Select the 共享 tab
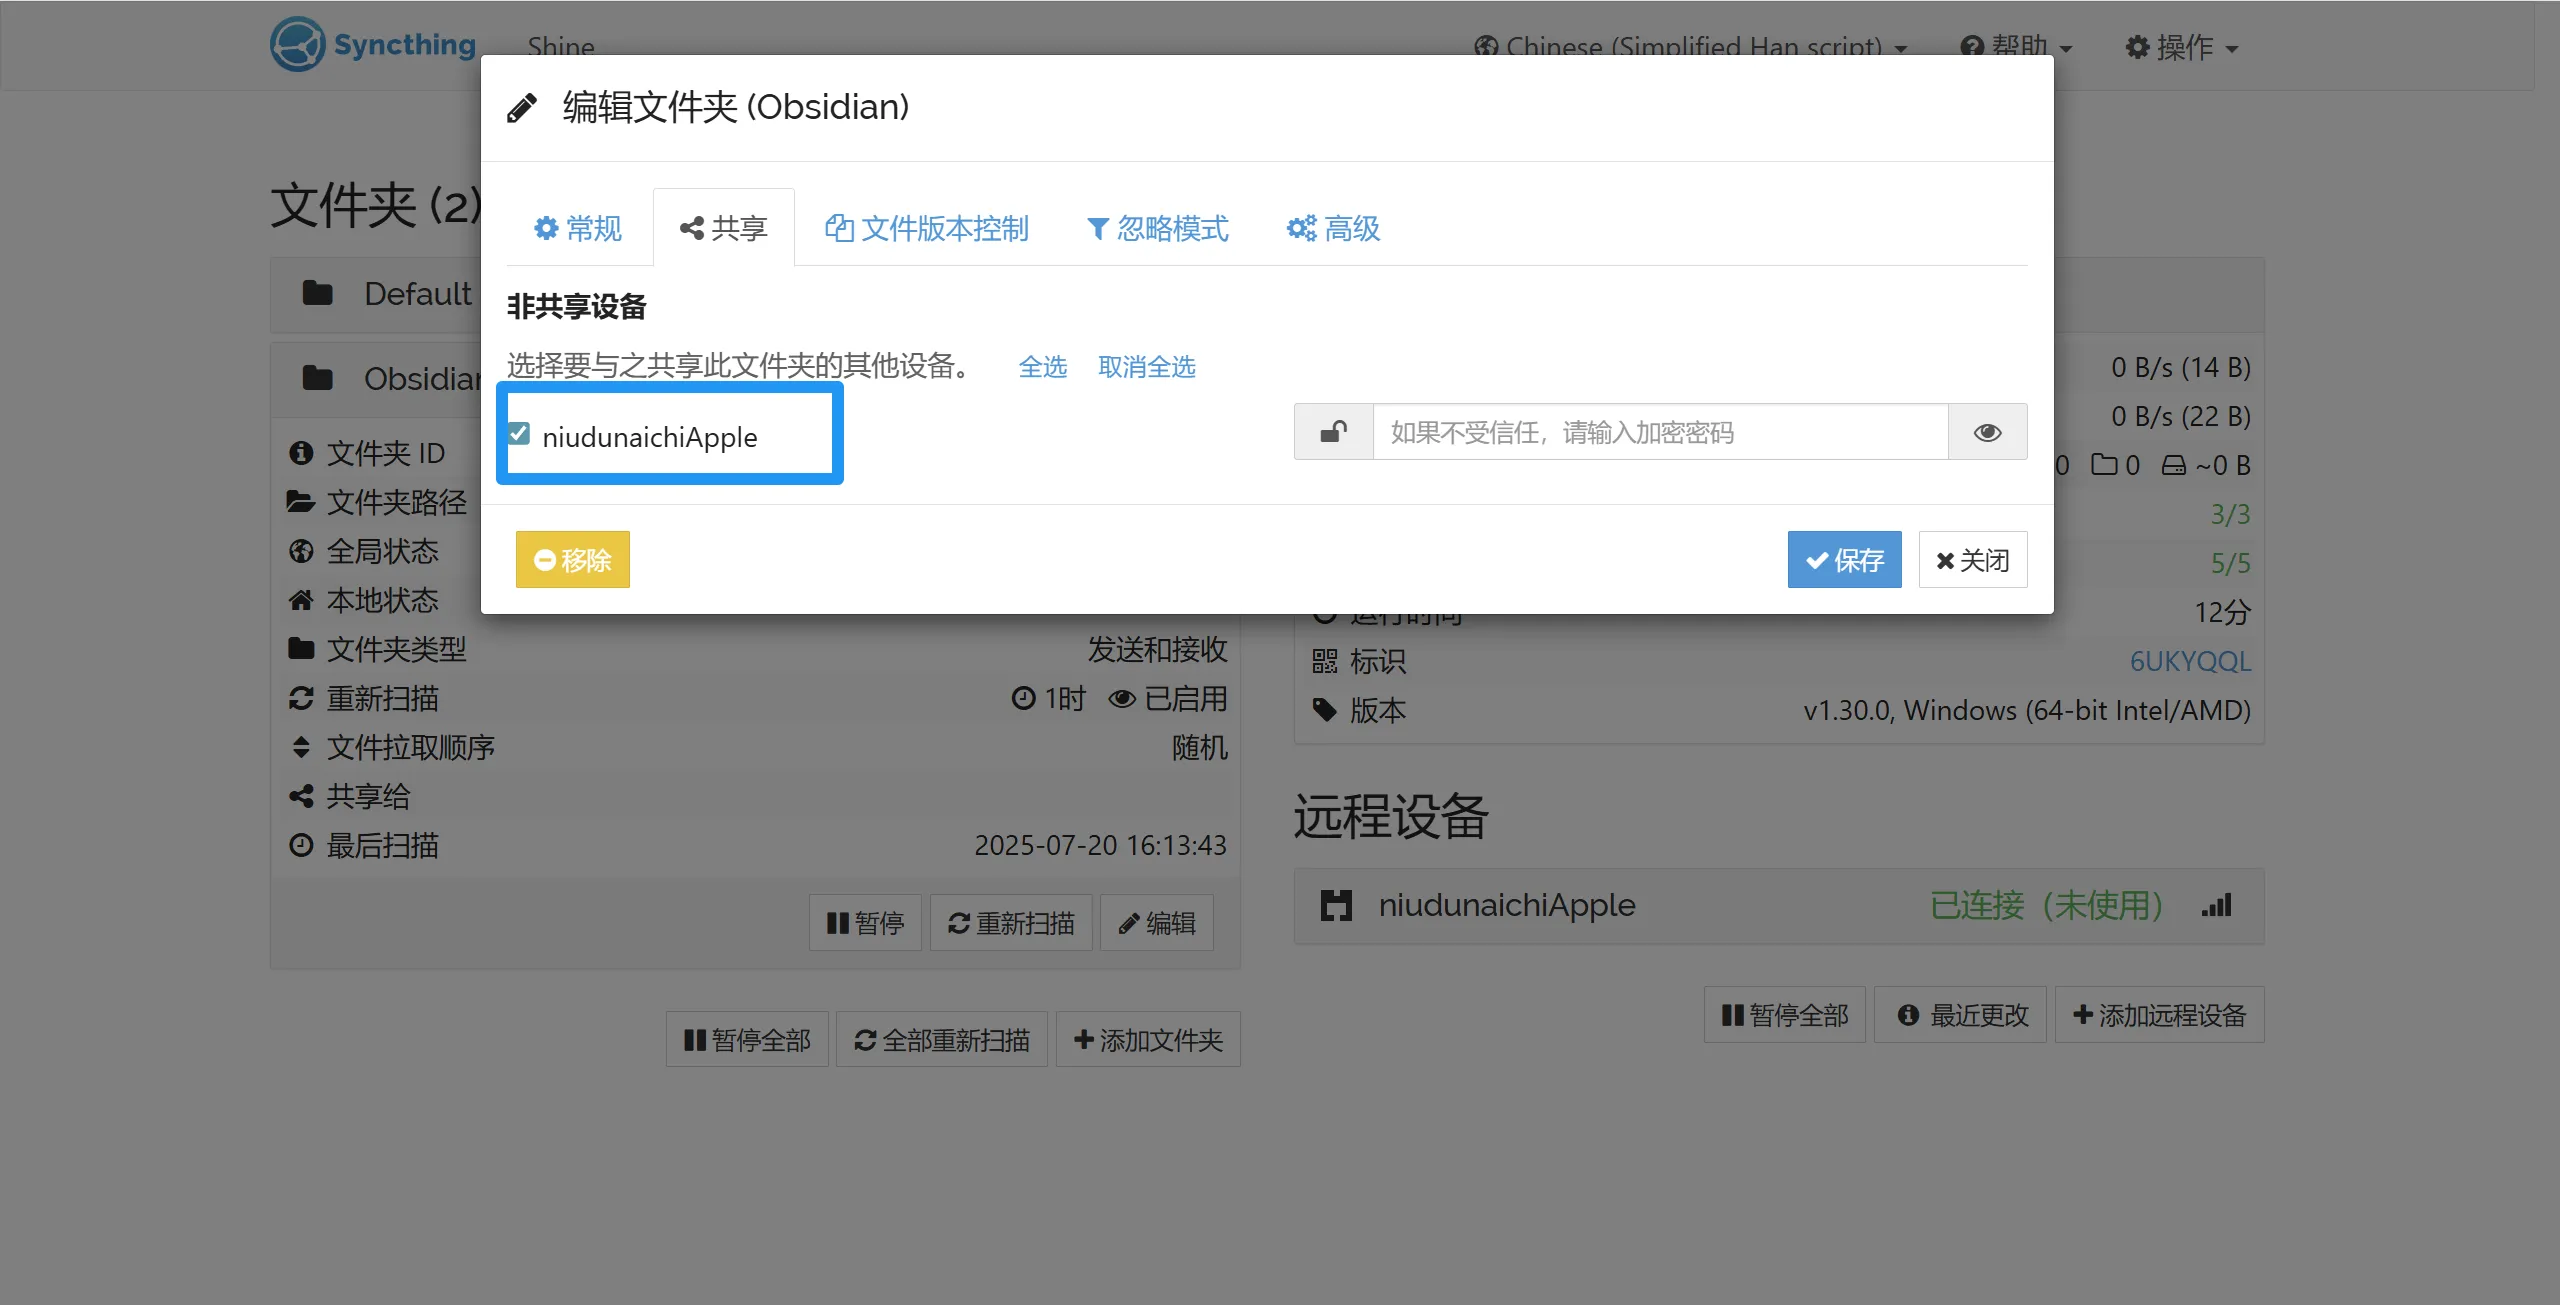Image resolution: width=2560 pixels, height=1305 pixels. tap(724, 228)
